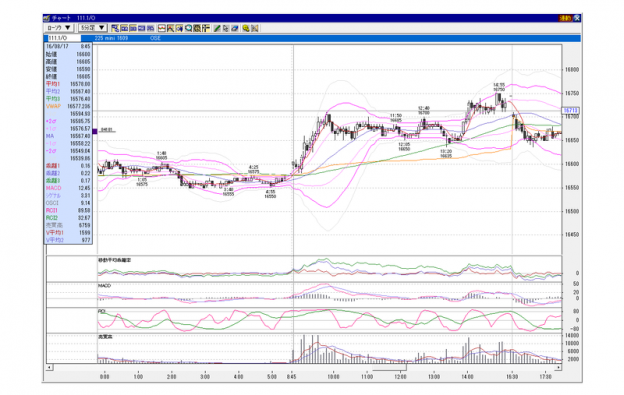Image resolution: width=624 pixels, height=395 pixels.
Task: Click the crossed tools icon at toolbar end
Action: click(x=255, y=28)
